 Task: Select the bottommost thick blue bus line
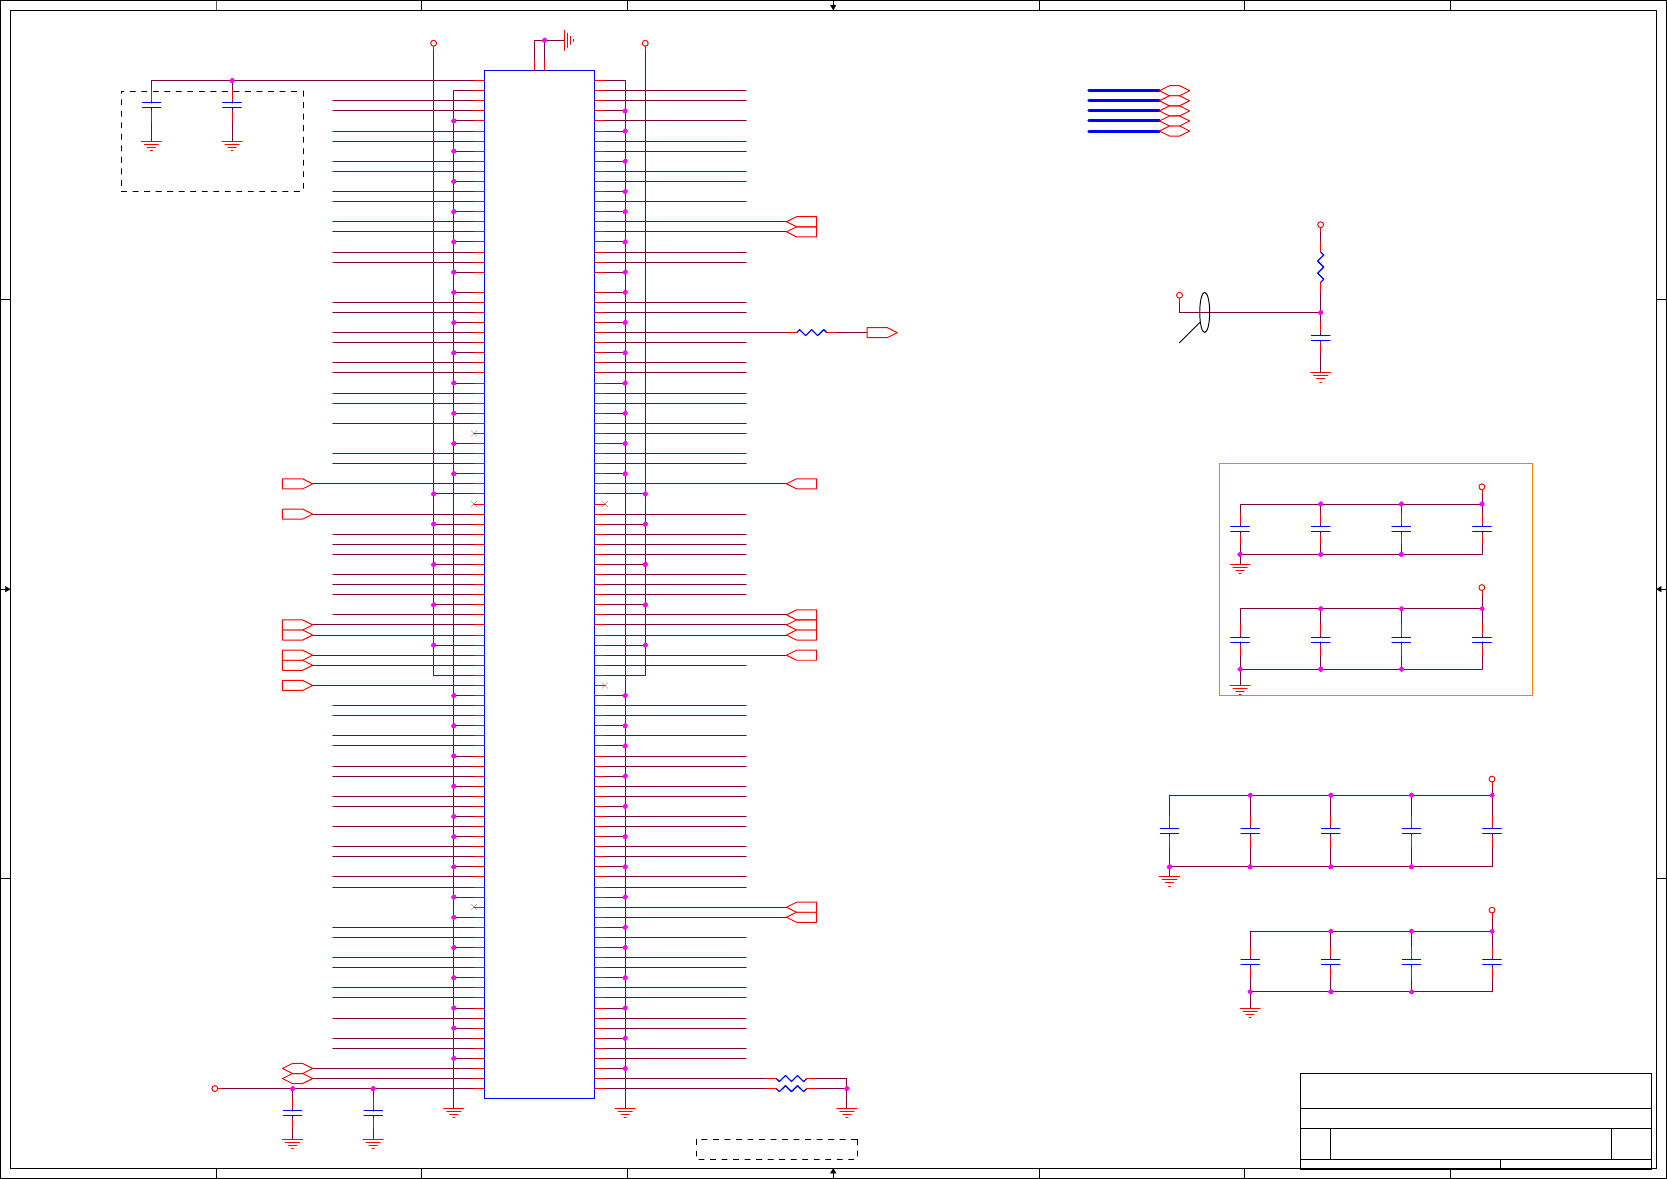pos(1124,131)
